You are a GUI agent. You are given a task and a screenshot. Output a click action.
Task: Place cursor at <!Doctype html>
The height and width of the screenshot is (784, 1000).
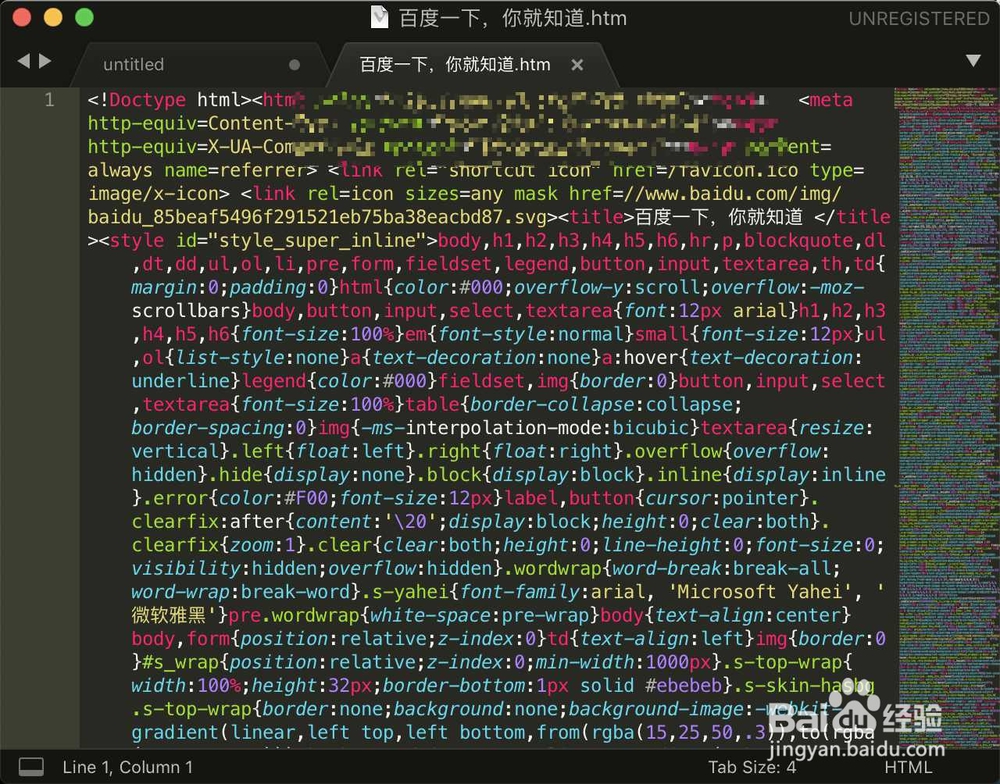click(x=169, y=100)
